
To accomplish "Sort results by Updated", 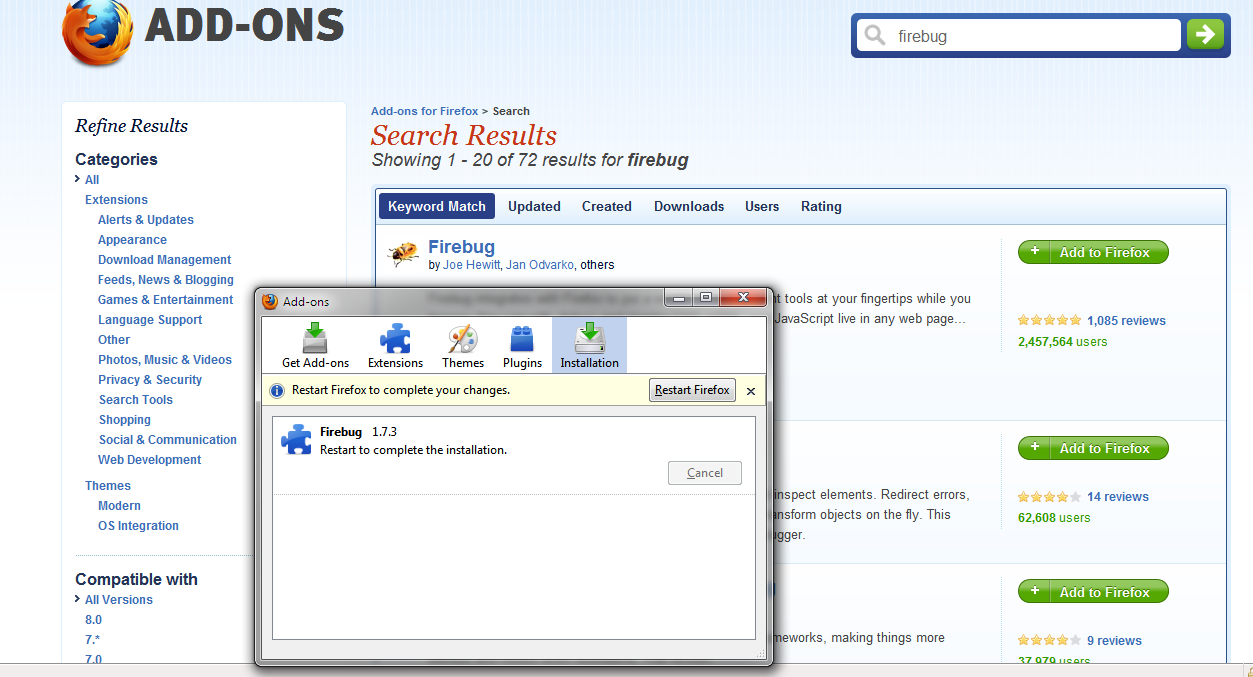I will click(x=534, y=206).
